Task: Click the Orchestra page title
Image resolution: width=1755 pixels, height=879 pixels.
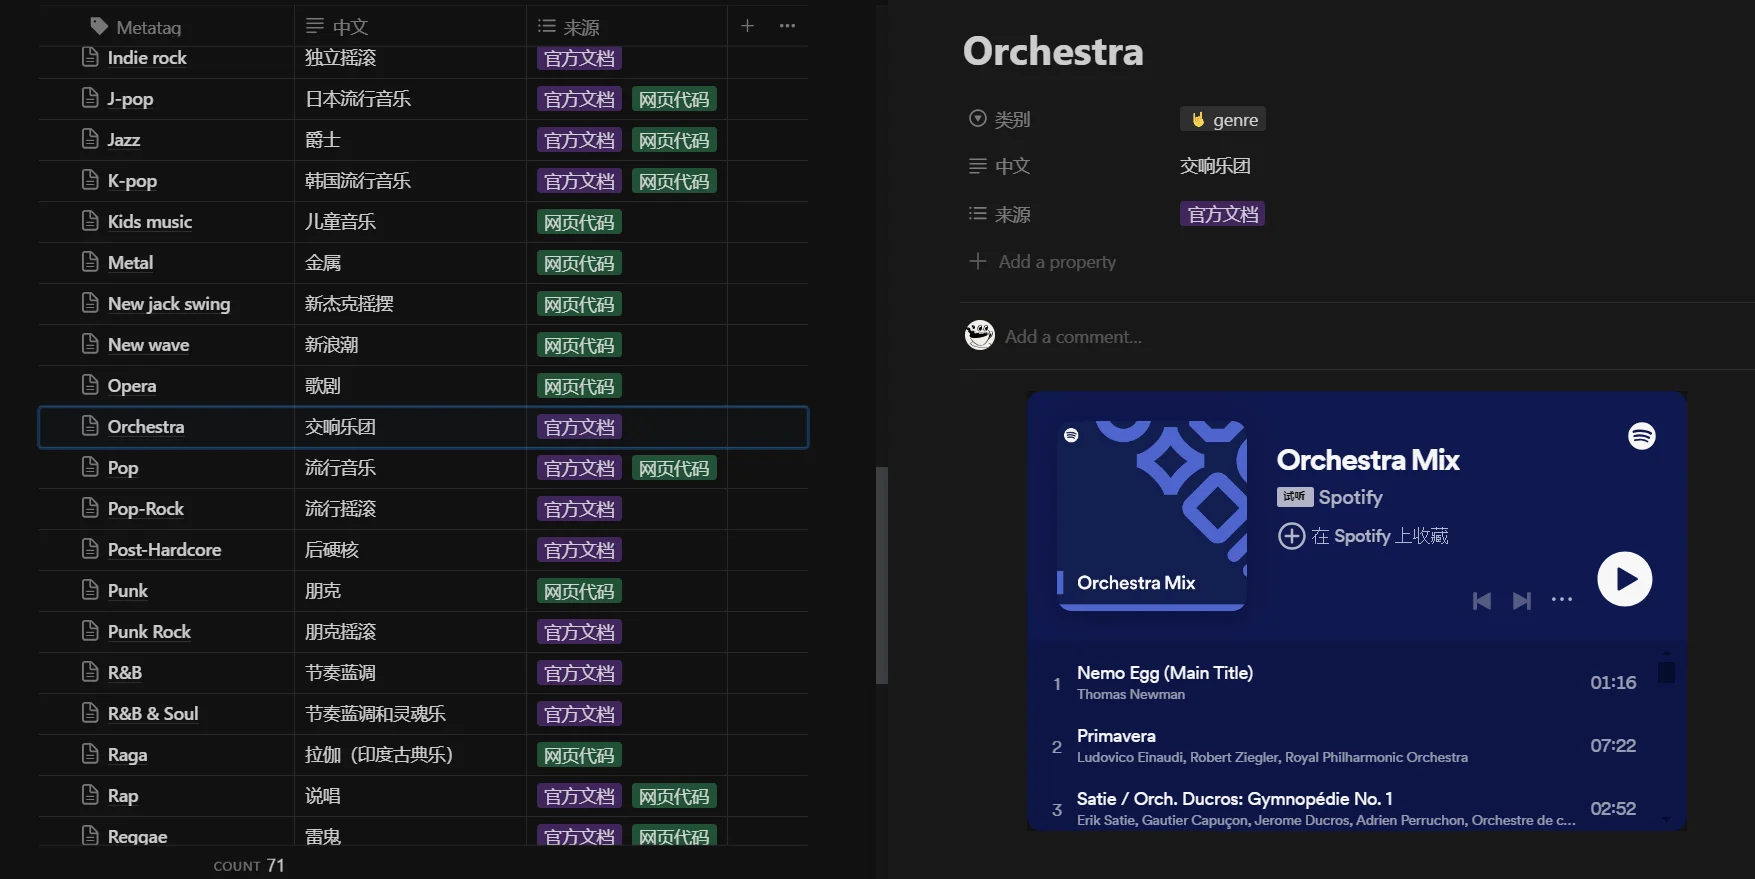Action: coord(1053,51)
